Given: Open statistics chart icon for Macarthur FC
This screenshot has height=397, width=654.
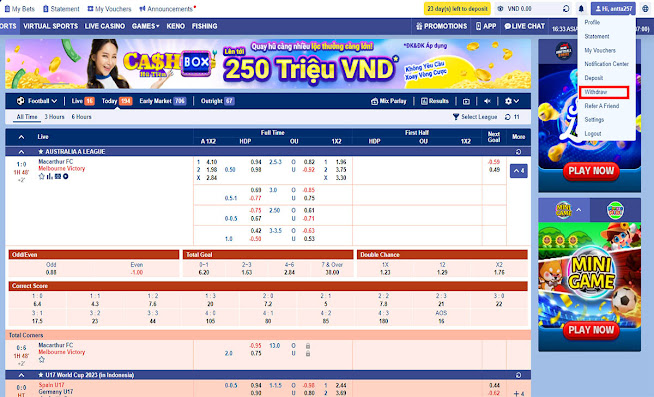Looking at the screenshot, I should click(50, 176).
